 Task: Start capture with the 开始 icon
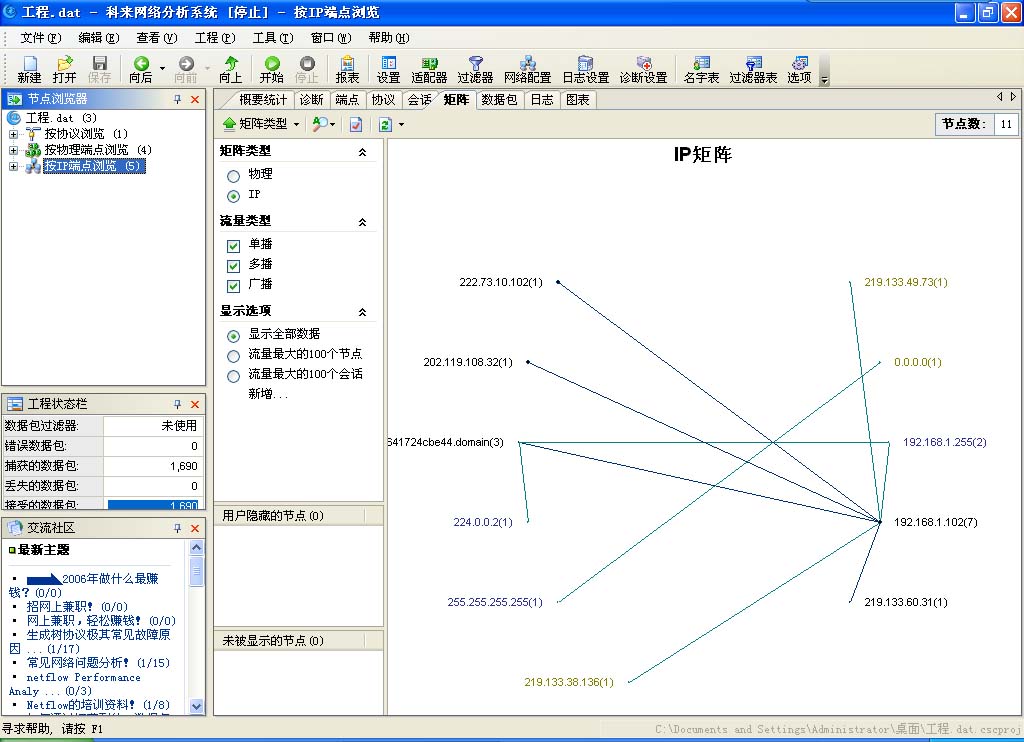(271, 69)
